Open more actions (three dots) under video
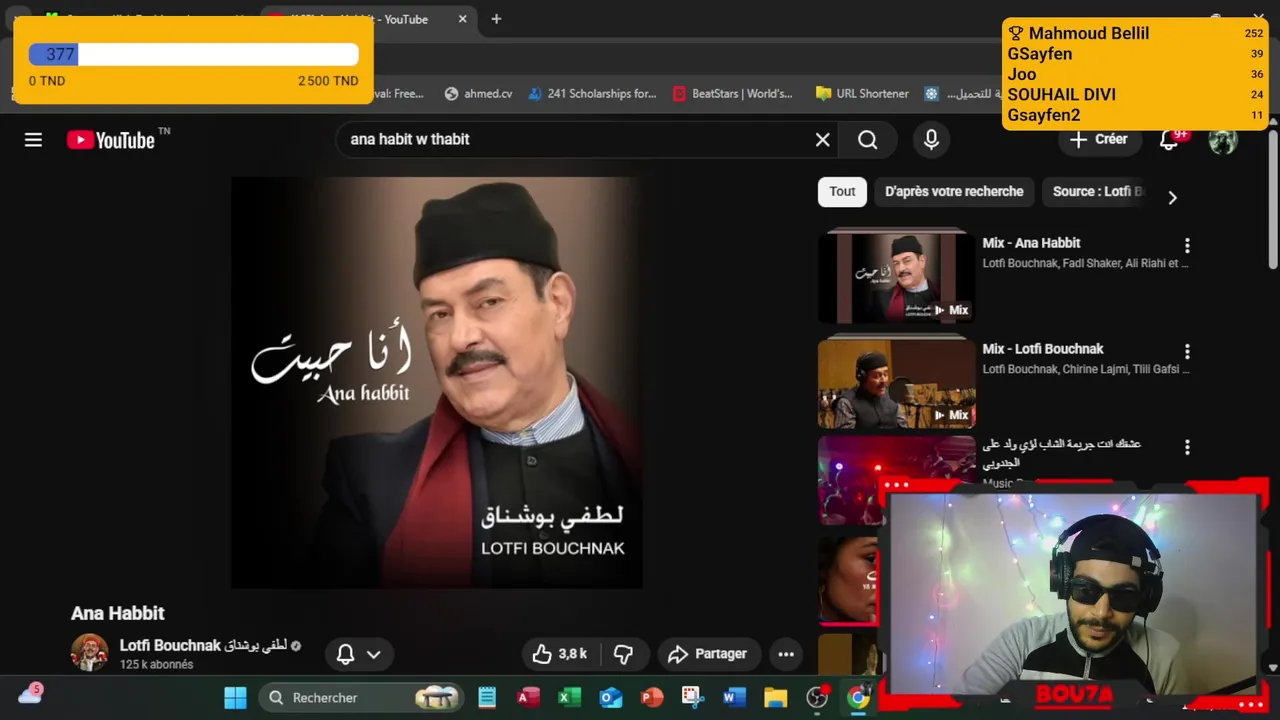 [786, 654]
